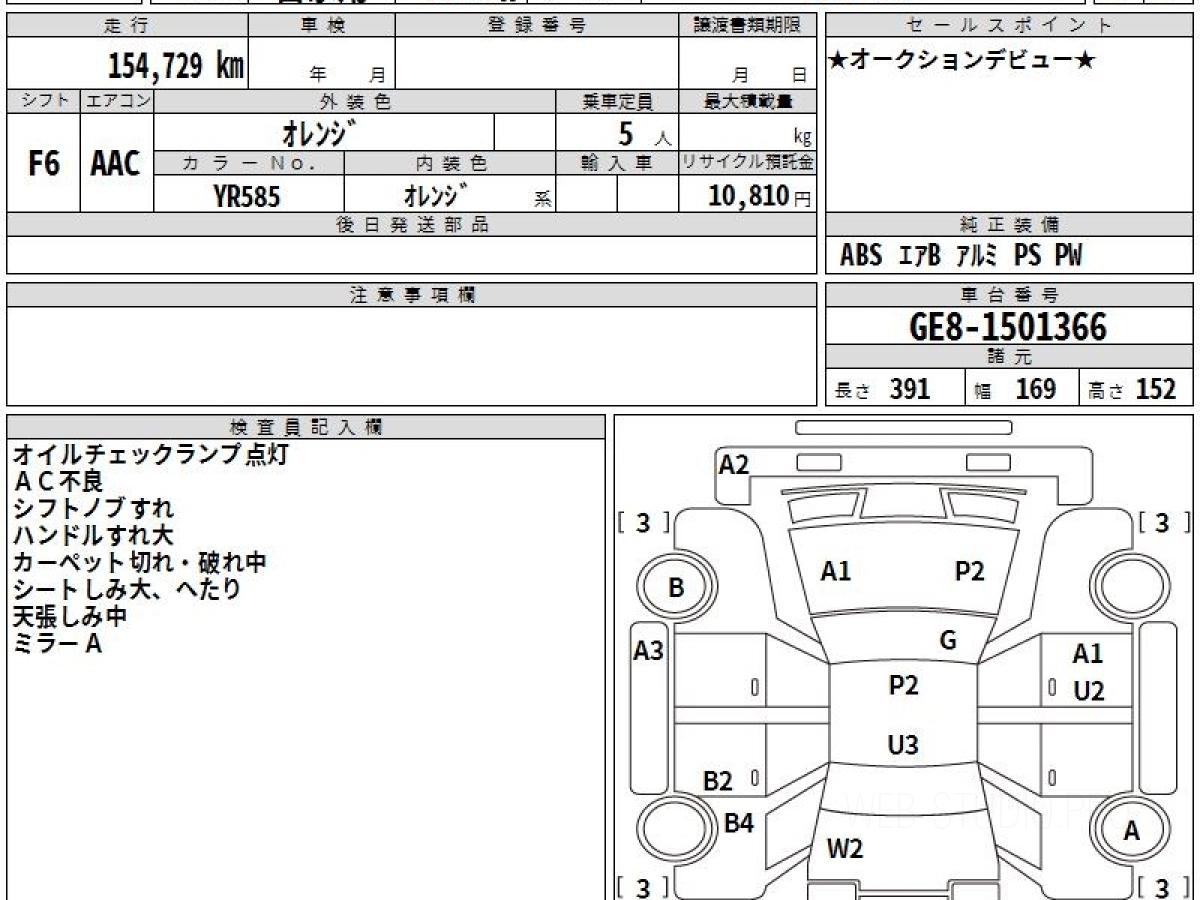Click the ★オークションデビュー★ sales point text
1200x900 pixels.
963,62
